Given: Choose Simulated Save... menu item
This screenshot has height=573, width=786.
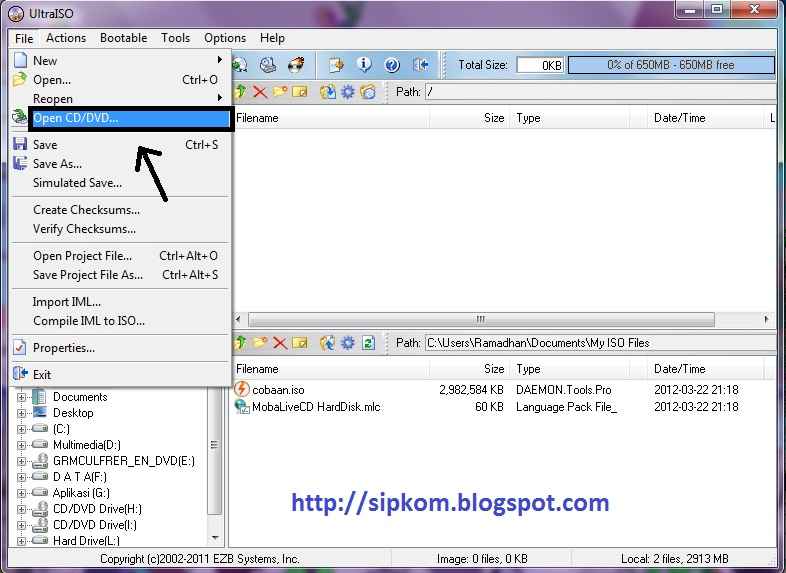Looking at the screenshot, I should coord(120,182).
